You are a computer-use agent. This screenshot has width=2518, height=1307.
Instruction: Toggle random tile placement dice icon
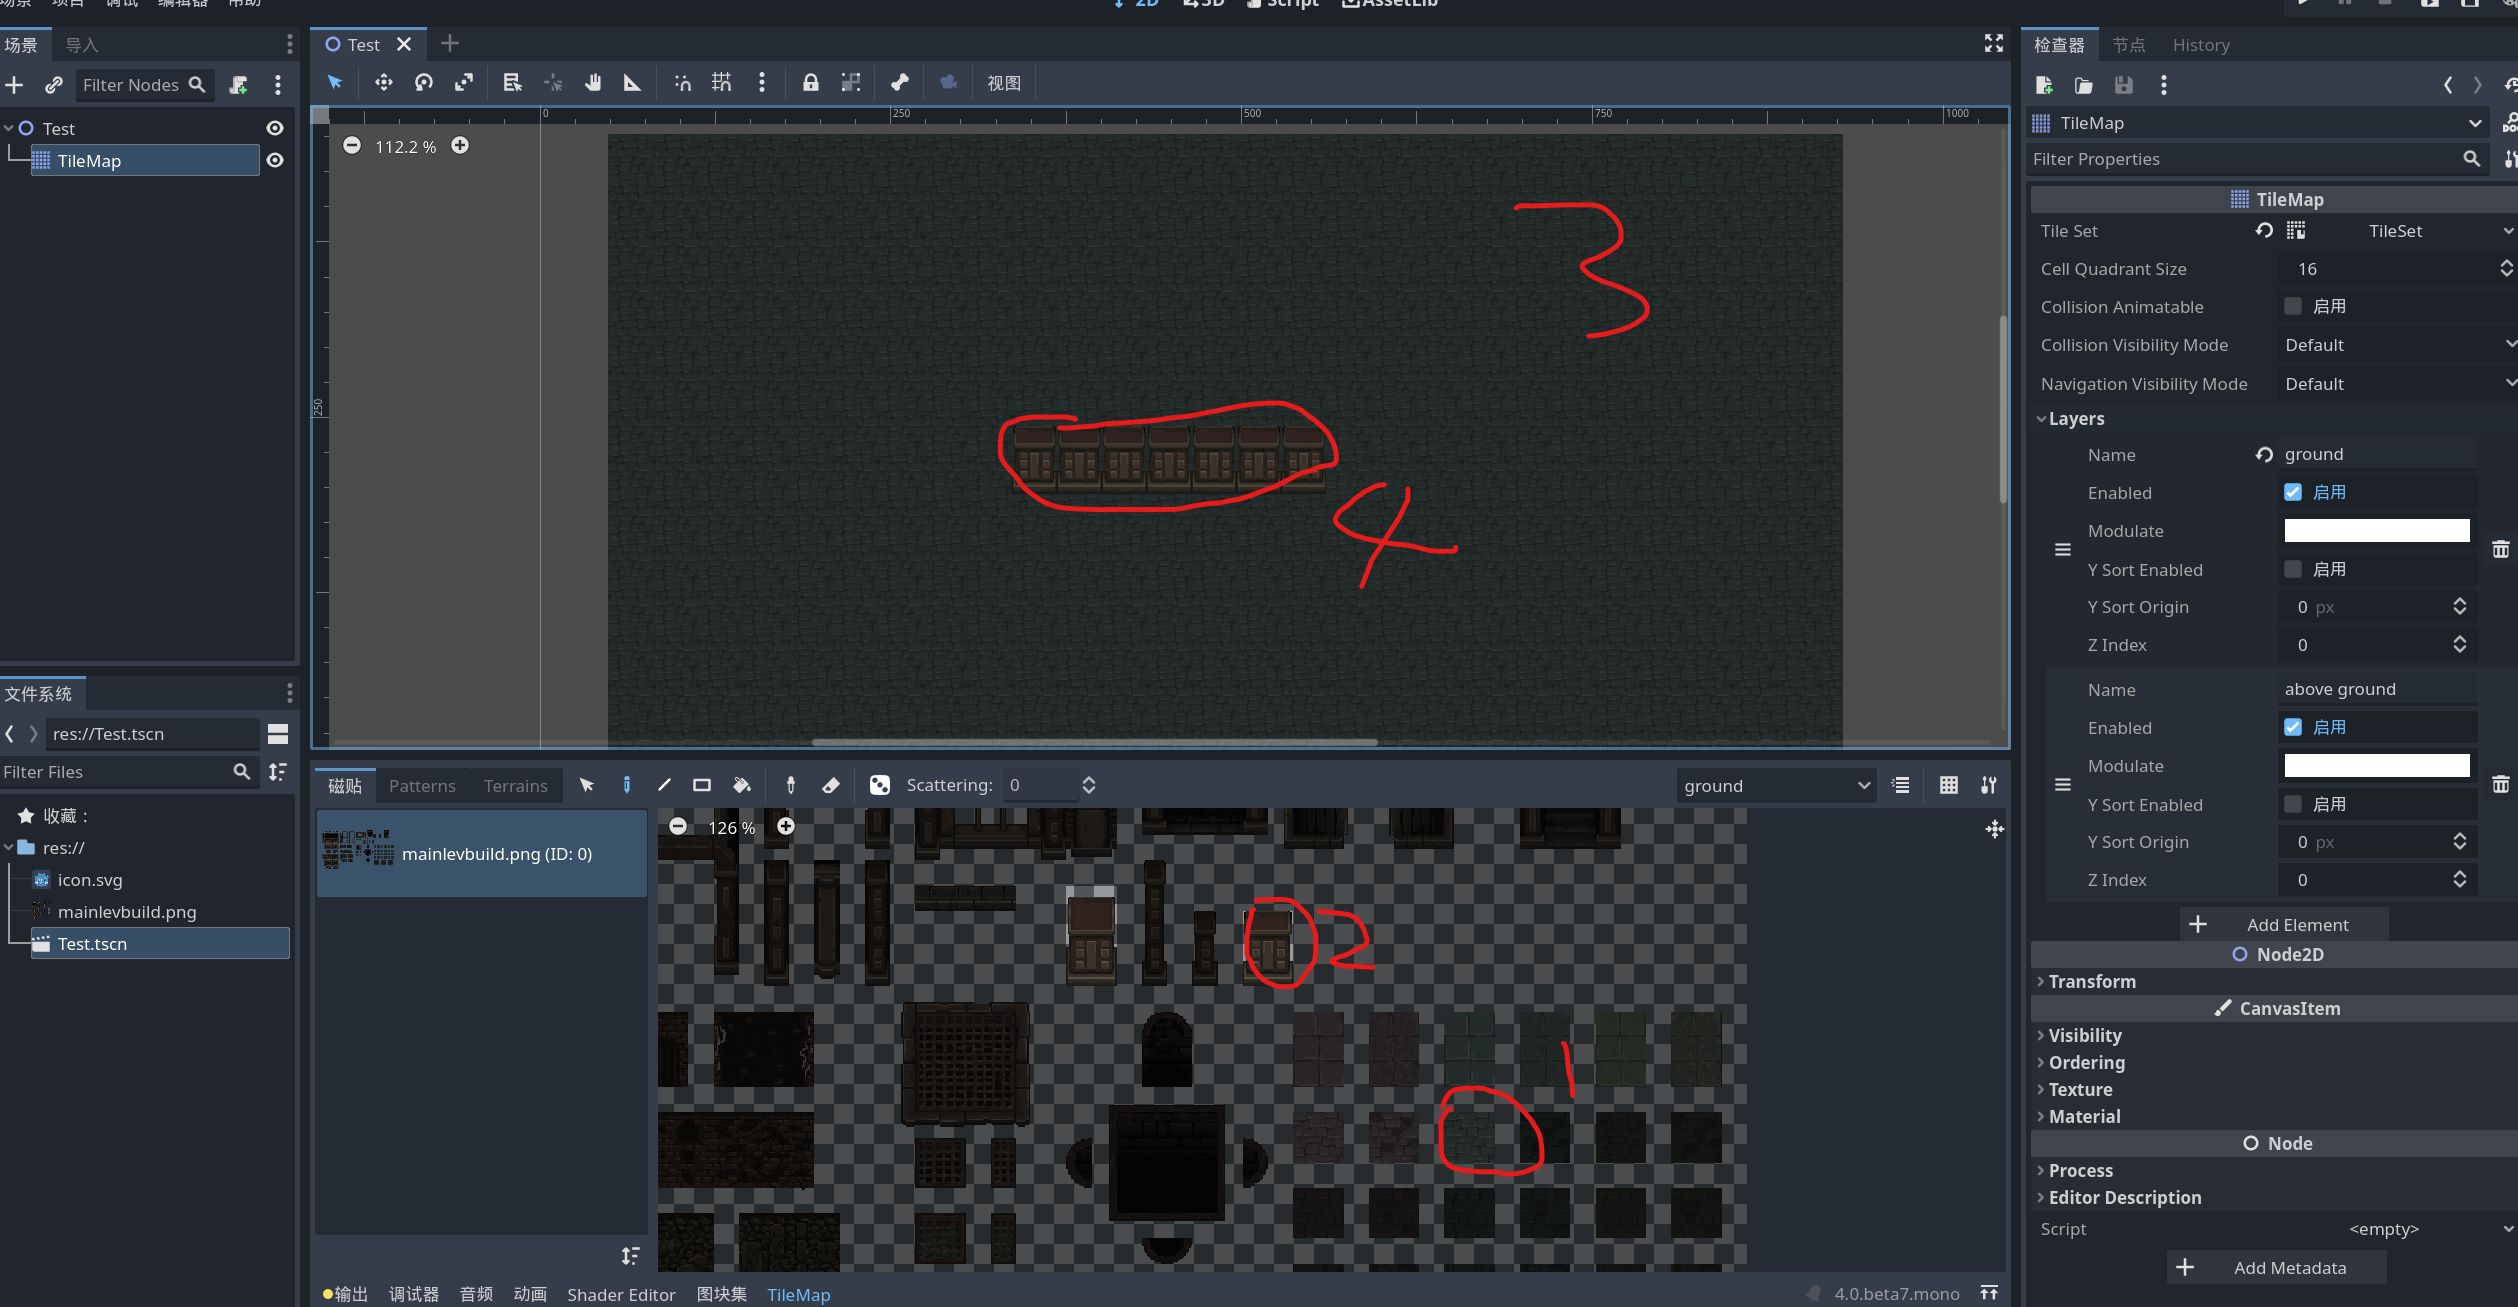click(880, 785)
